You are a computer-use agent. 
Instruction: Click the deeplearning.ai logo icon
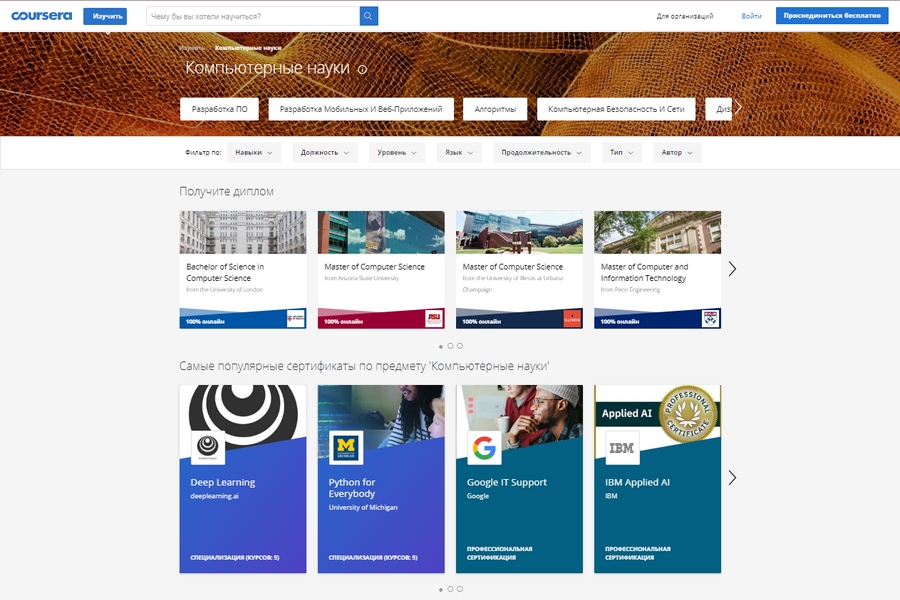[208, 448]
